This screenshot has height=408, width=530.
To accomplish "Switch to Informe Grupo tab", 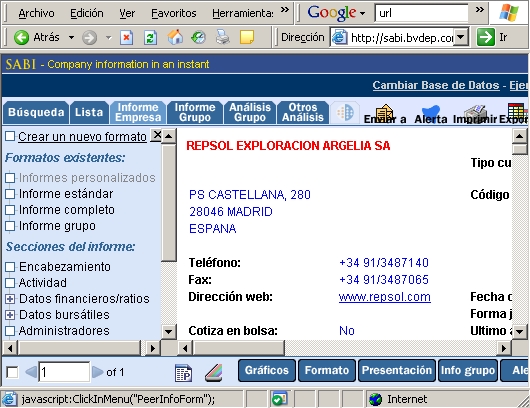I will point(195,112).
